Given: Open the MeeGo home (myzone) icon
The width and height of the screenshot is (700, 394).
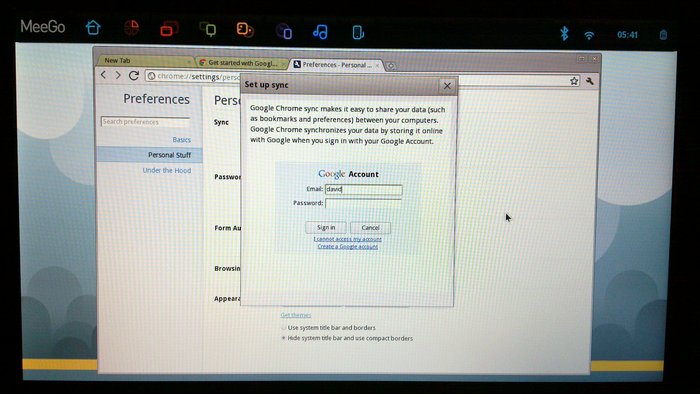Looking at the screenshot, I should point(93,28).
